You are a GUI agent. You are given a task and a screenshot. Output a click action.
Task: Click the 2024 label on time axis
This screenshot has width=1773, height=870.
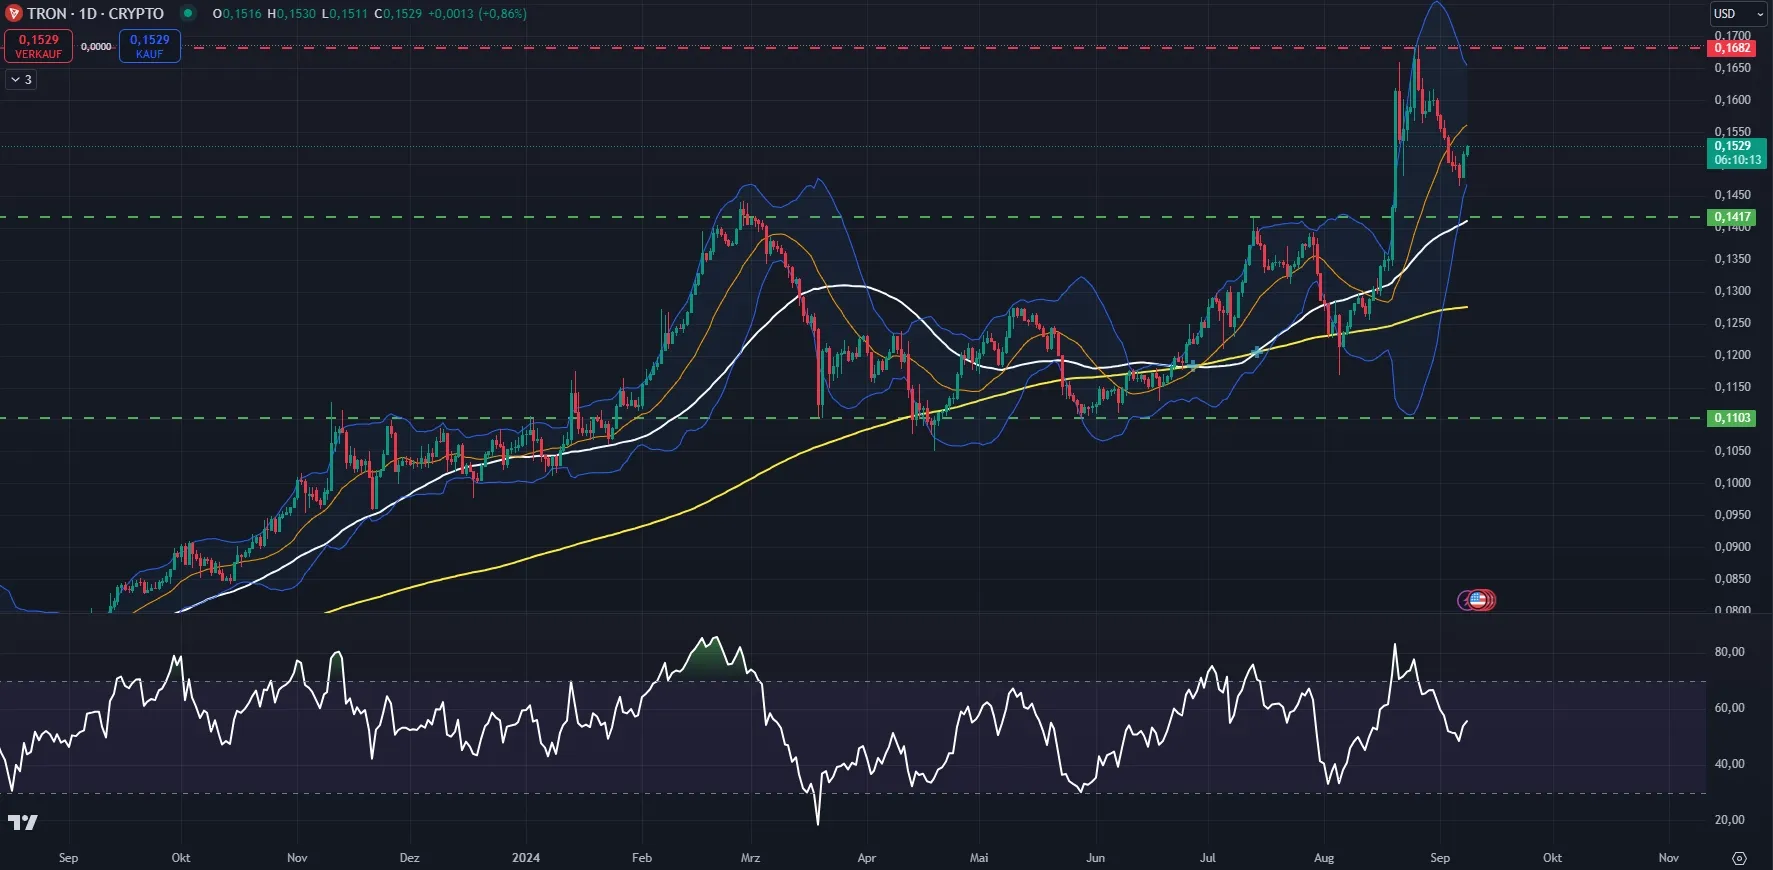pyautogui.click(x=526, y=858)
